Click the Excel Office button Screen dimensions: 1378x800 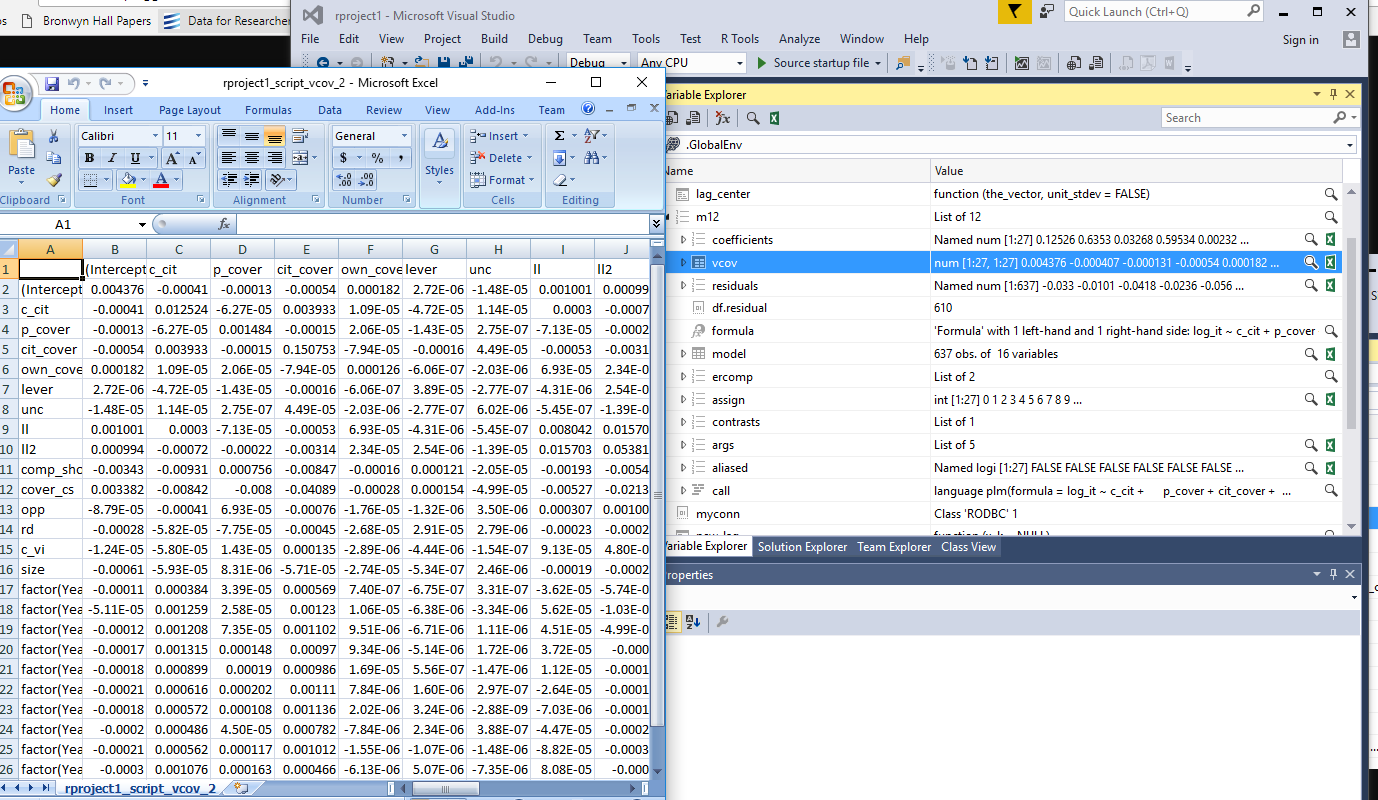click(x=16, y=94)
